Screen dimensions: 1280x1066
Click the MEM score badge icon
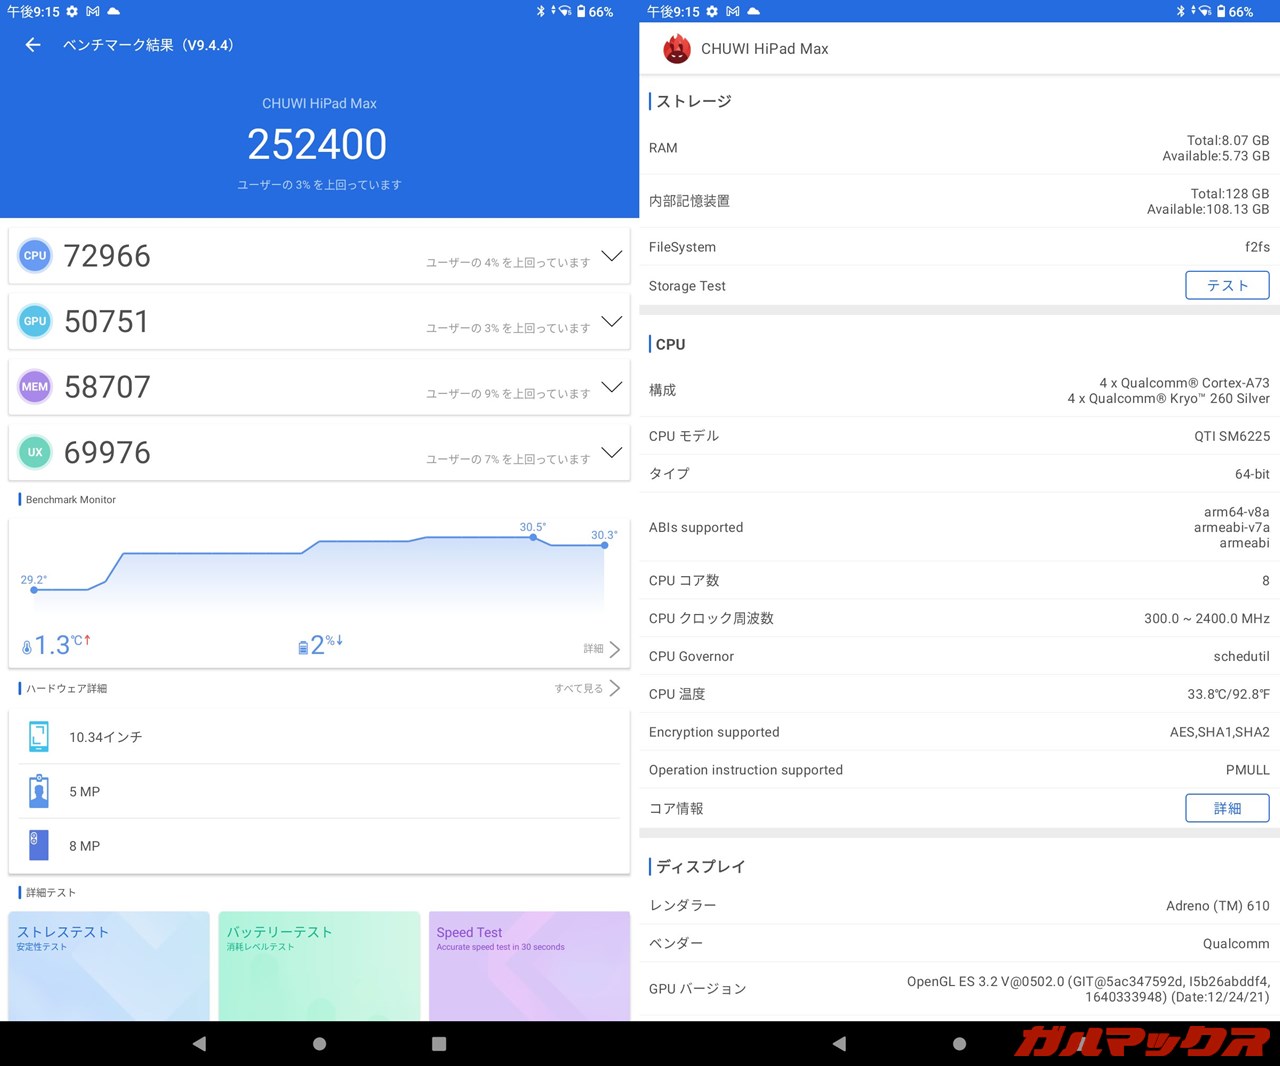(35, 387)
